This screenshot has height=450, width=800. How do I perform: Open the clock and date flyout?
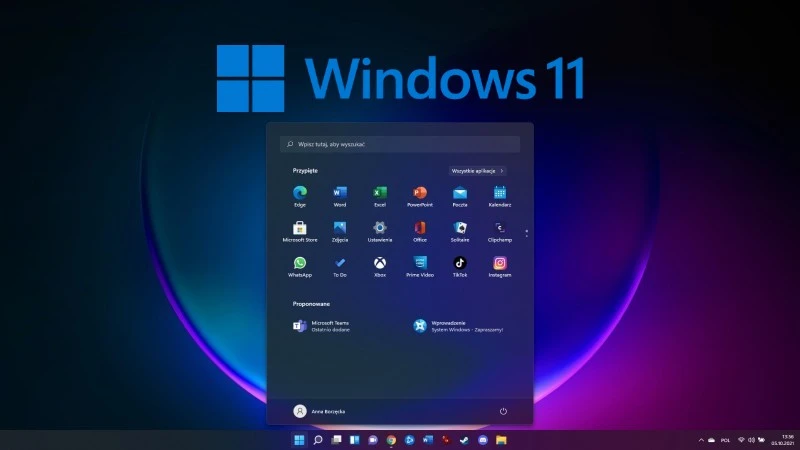(x=783, y=440)
